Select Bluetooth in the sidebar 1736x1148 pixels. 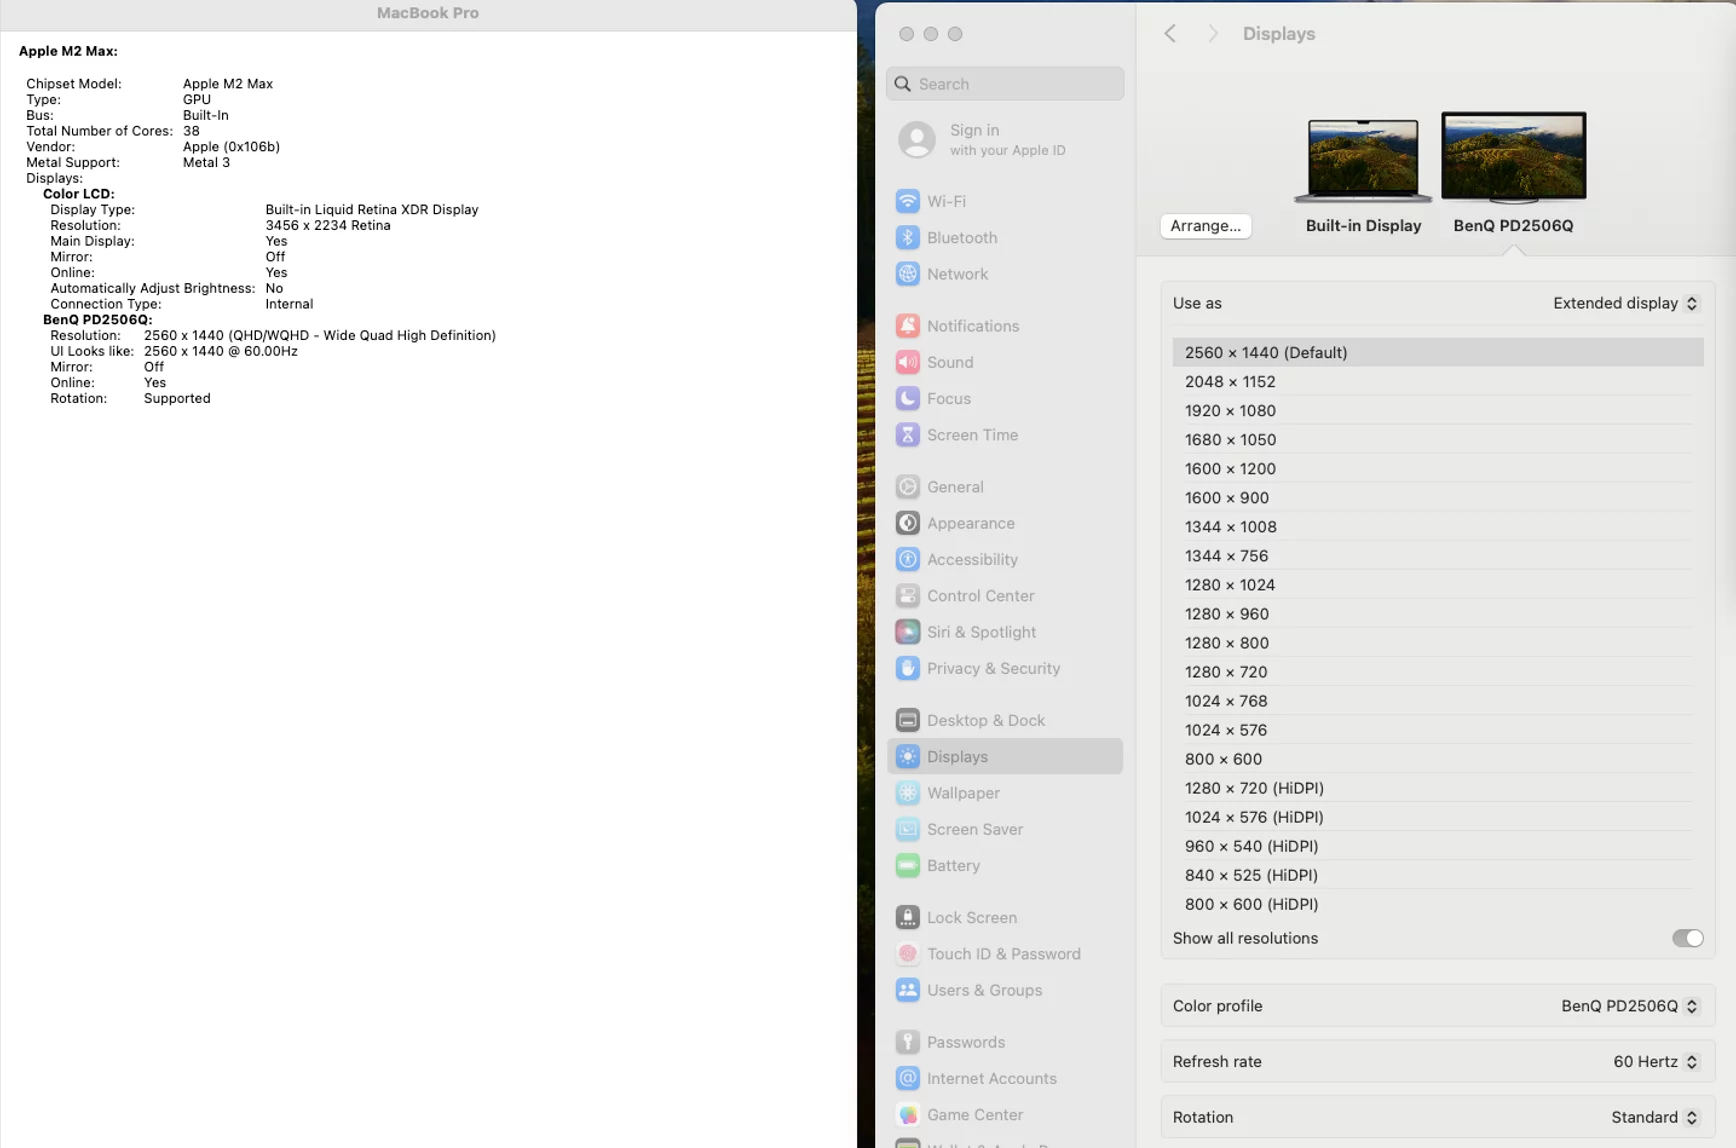click(961, 237)
